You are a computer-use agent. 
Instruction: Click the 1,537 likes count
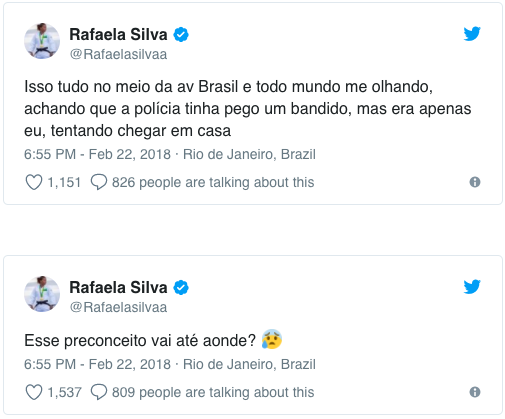click(64, 393)
